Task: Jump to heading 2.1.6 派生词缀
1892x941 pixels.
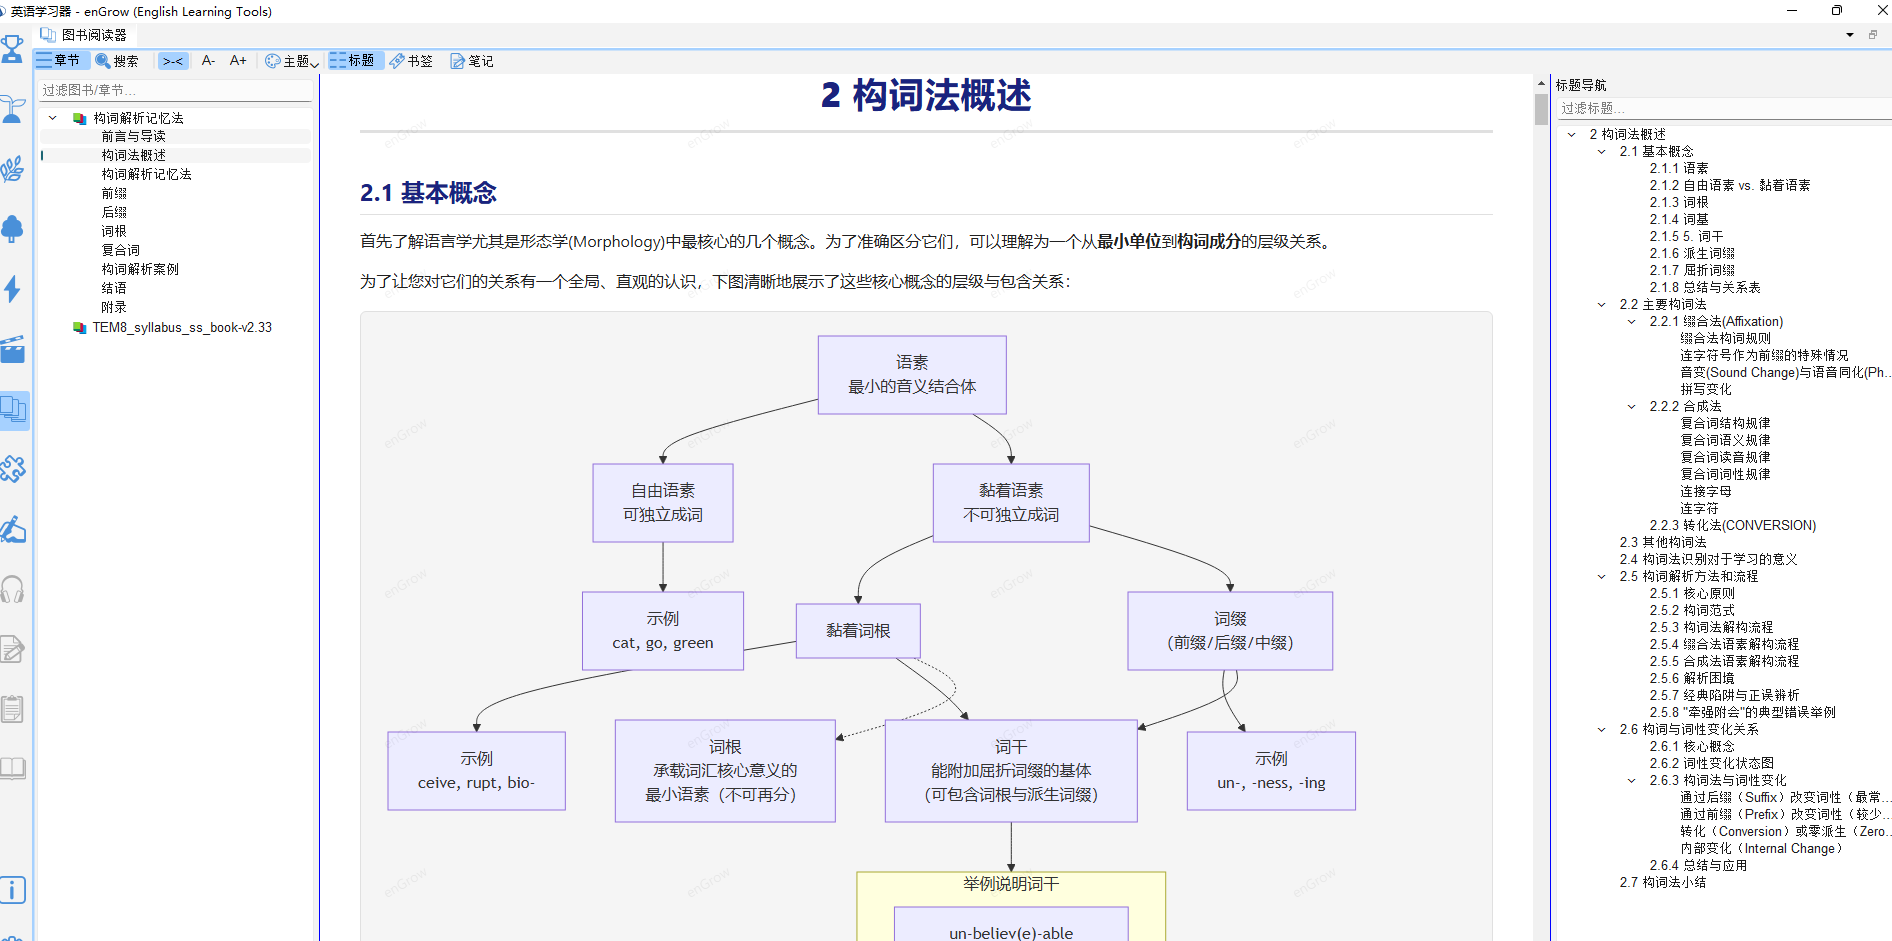Action: pyautogui.click(x=1692, y=253)
